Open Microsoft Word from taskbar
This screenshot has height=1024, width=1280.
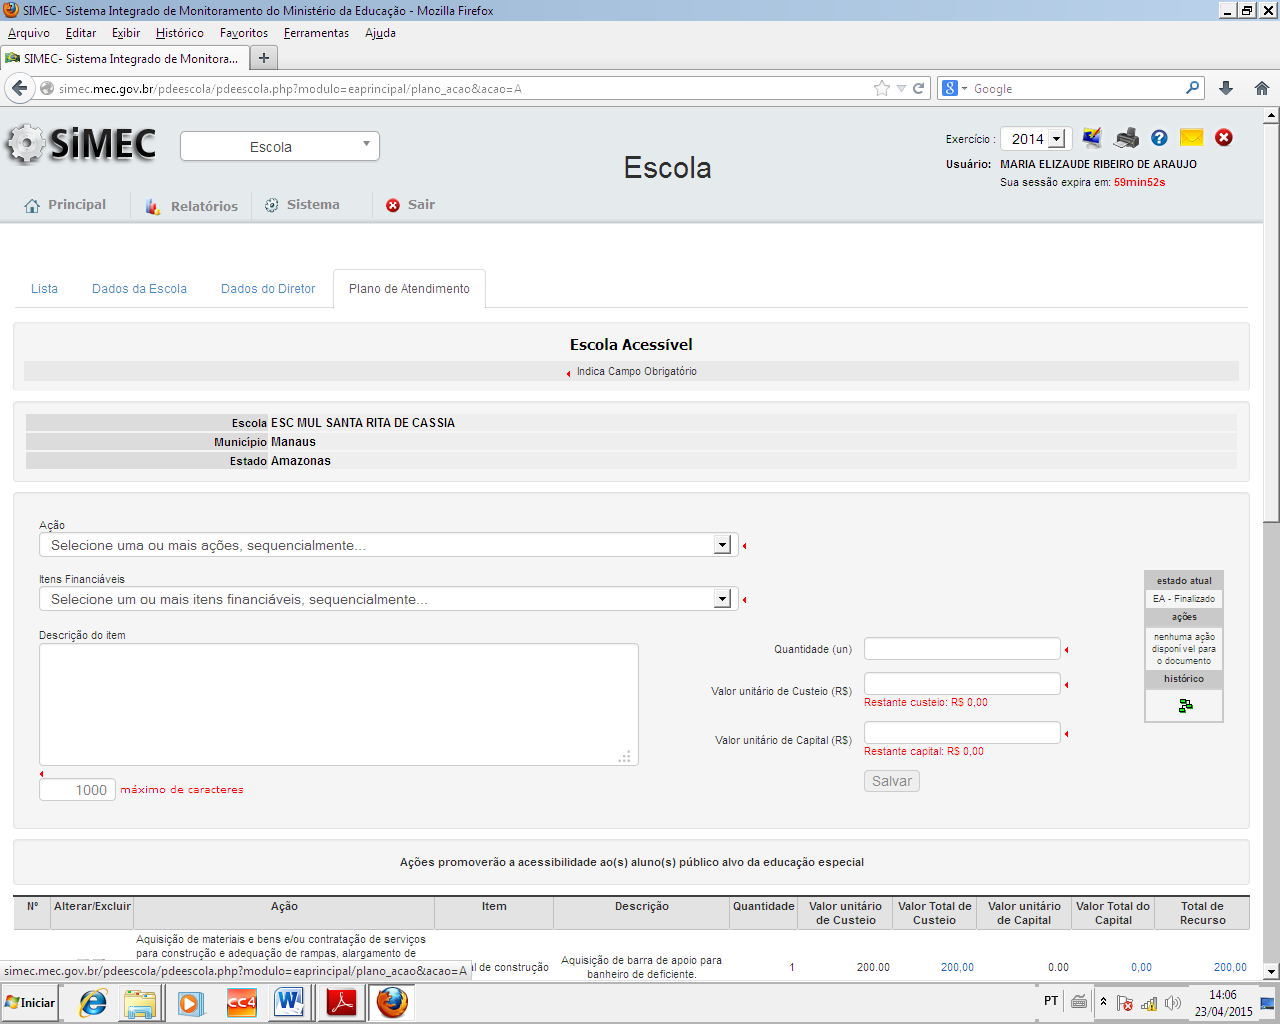point(289,1002)
